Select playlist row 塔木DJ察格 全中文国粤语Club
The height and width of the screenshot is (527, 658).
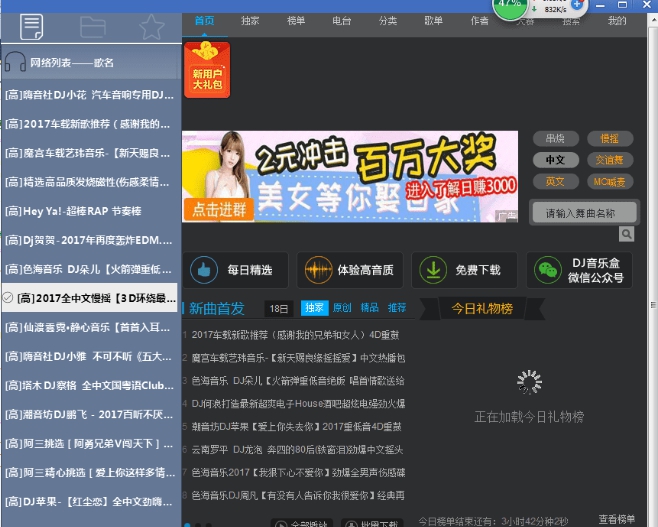coord(91,385)
